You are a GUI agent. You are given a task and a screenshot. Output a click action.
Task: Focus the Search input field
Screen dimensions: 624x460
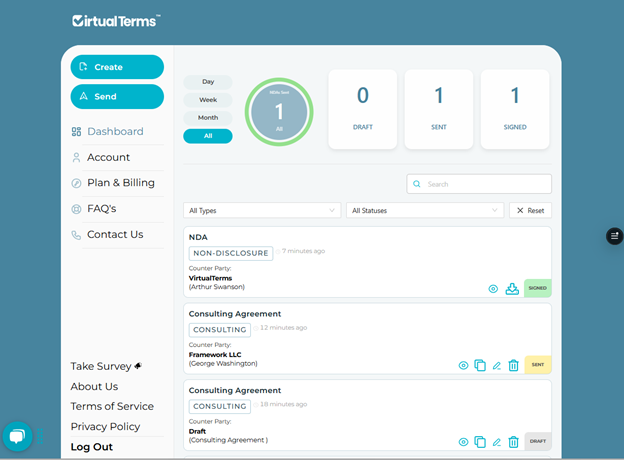pos(479,184)
